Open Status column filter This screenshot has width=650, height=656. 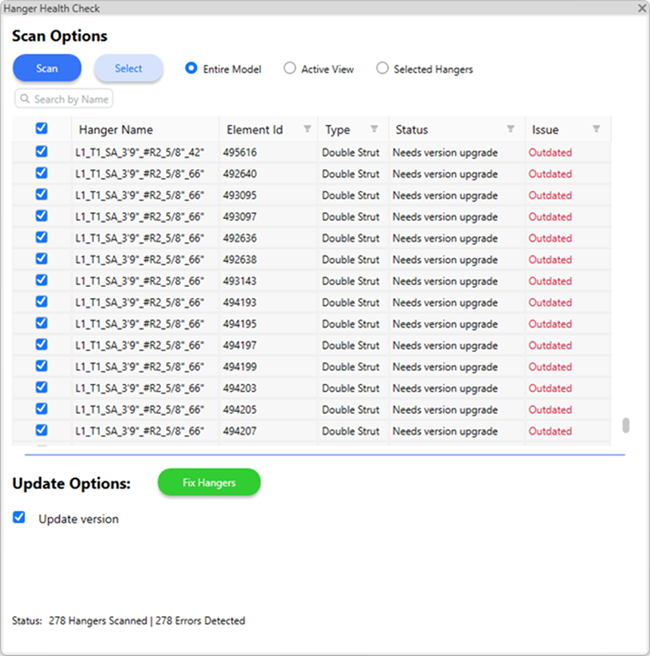point(510,129)
